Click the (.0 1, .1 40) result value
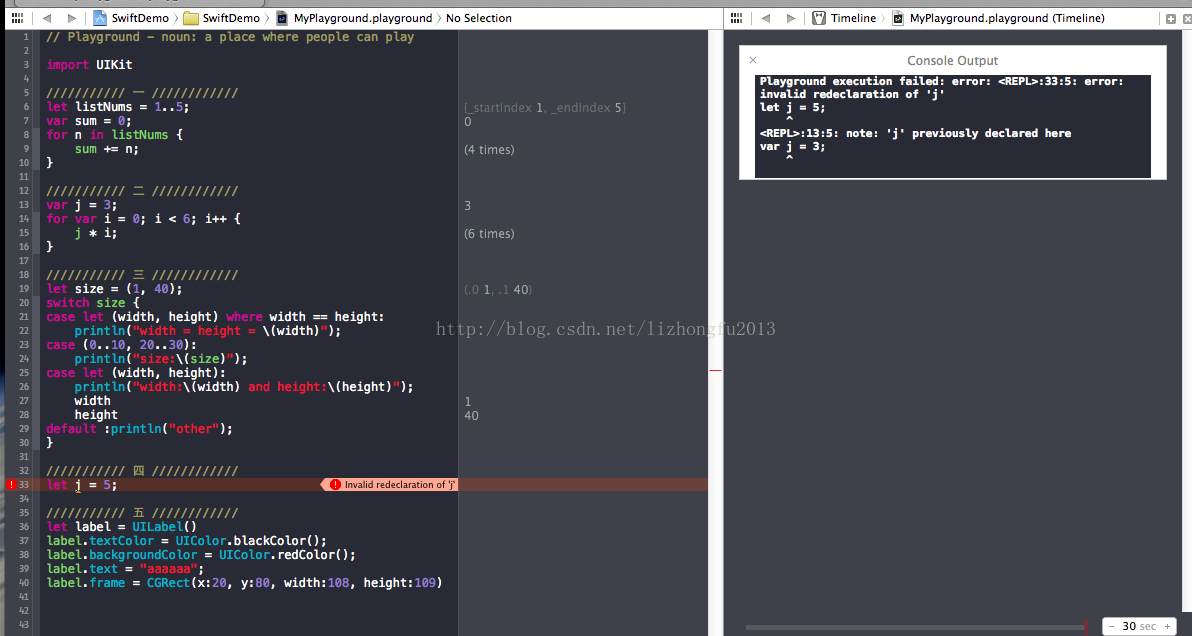1192x636 pixels. click(x=498, y=290)
